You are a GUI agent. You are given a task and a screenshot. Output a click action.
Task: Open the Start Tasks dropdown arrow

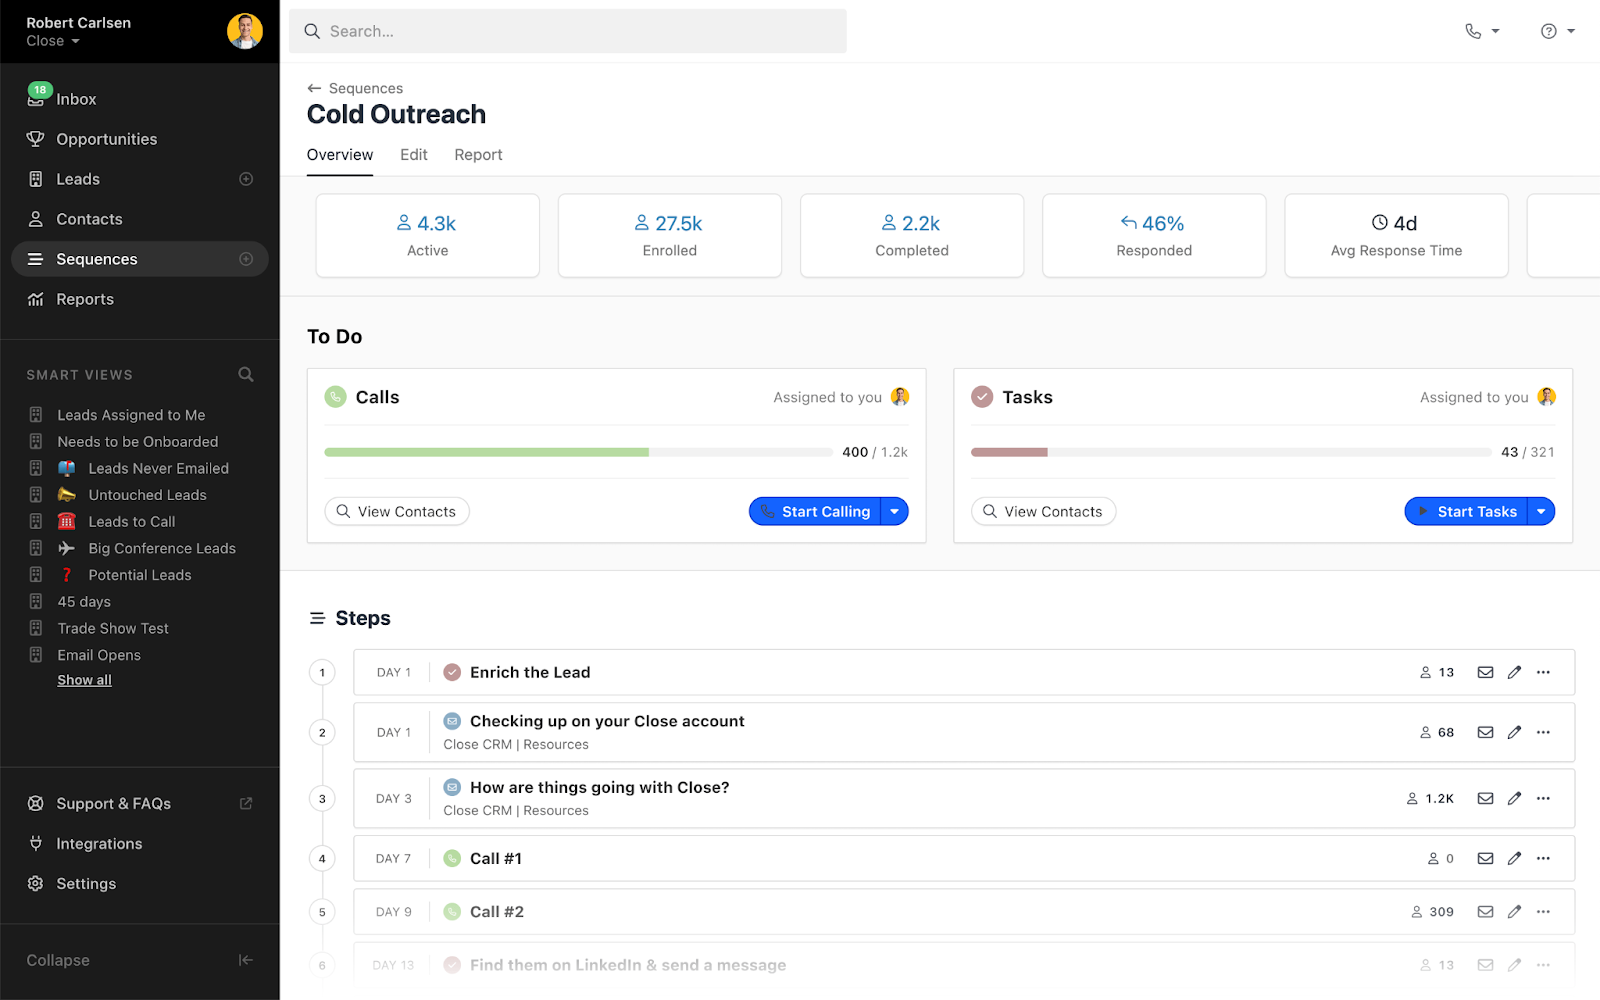tap(1541, 511)
